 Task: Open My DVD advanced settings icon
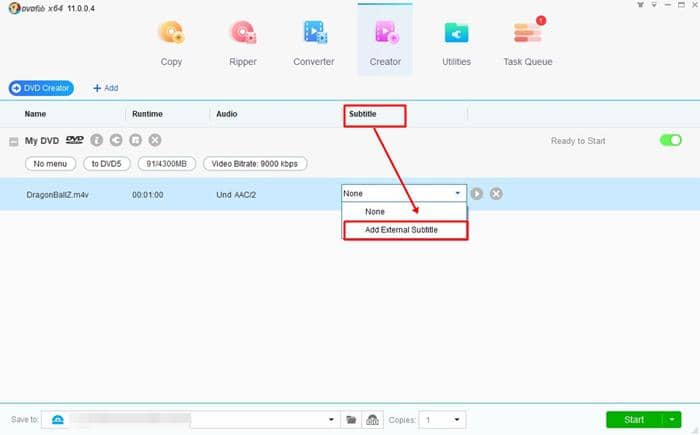(135, 140)
